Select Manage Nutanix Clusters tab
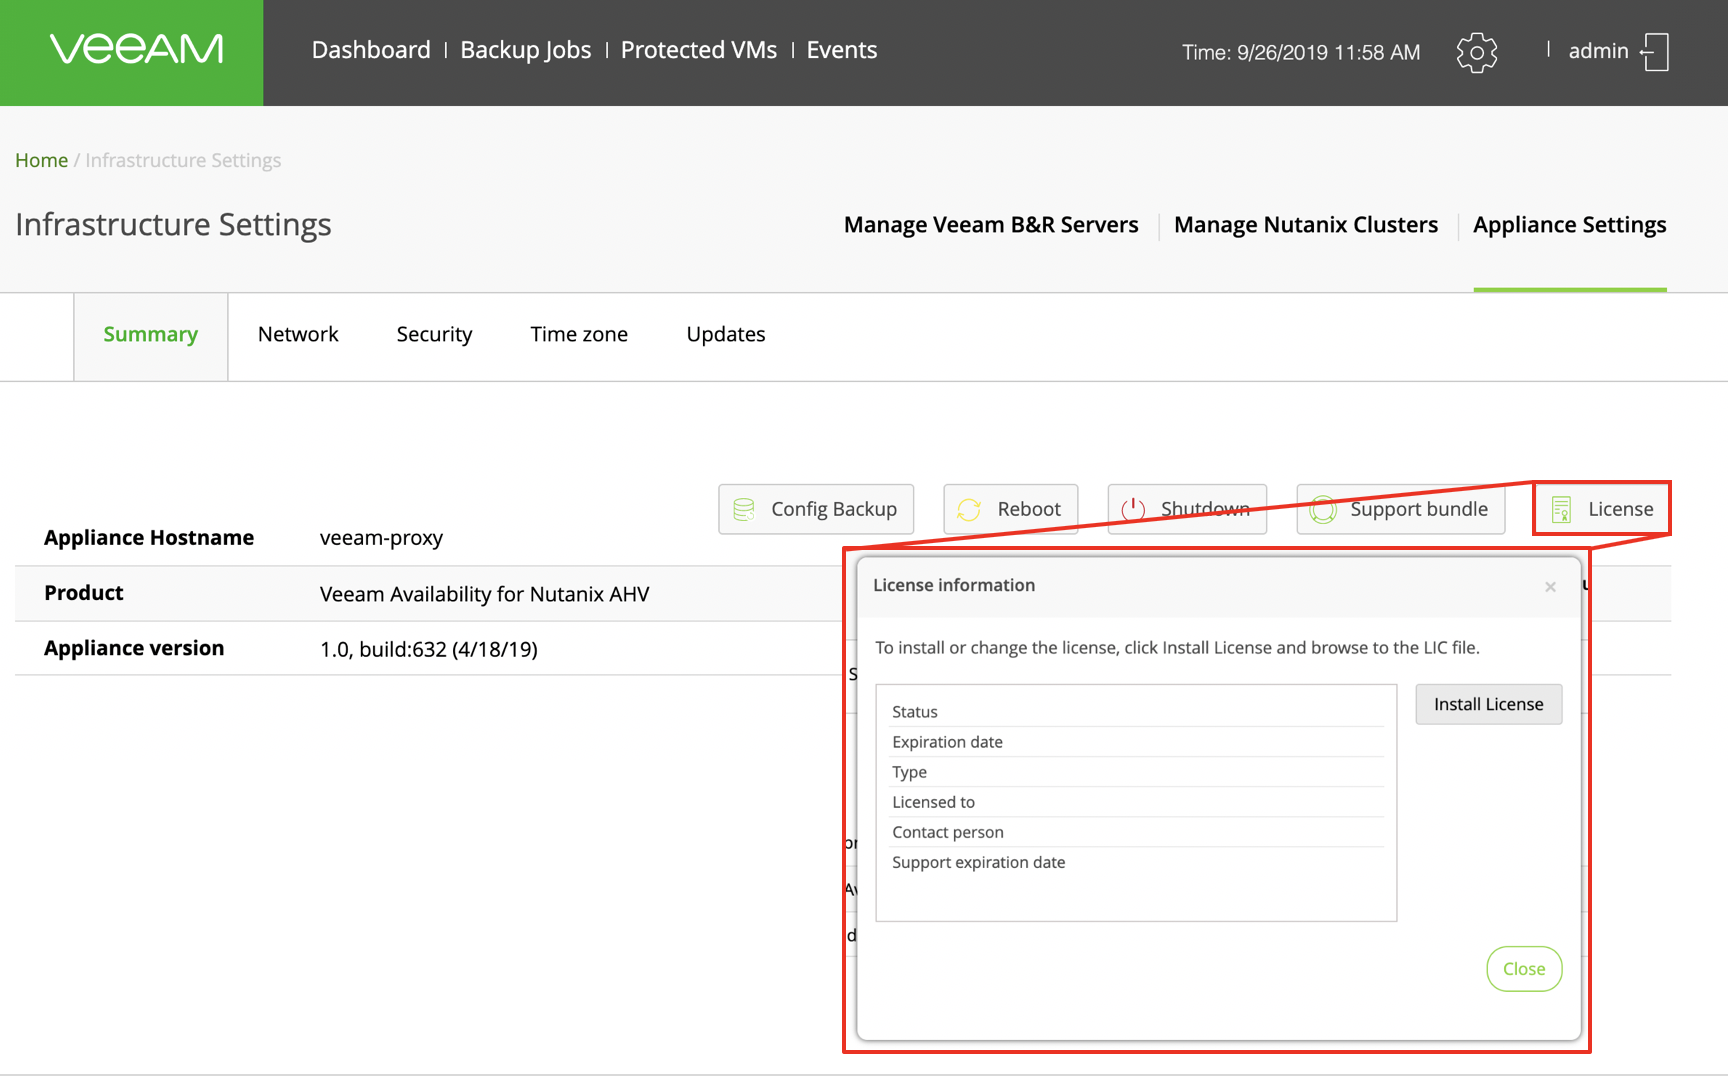The image size is (1728, 1076). point(1306,225)
